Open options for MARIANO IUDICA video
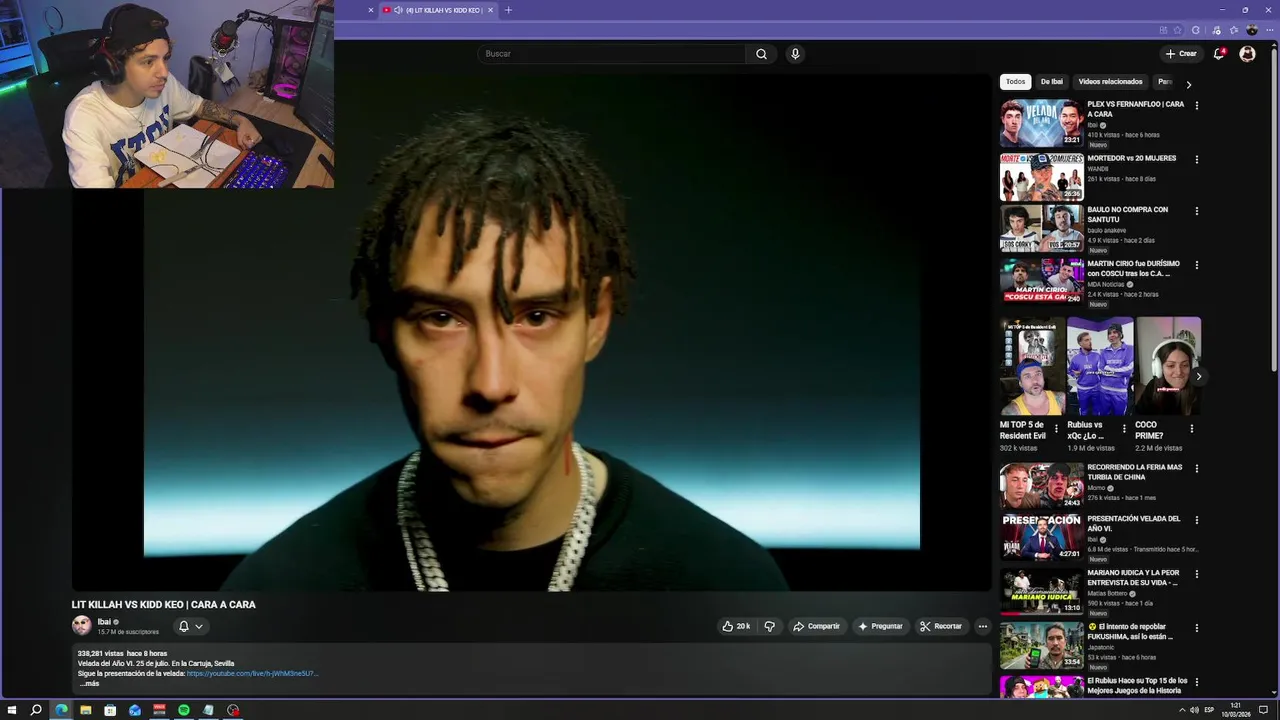 click(1196, 574)
